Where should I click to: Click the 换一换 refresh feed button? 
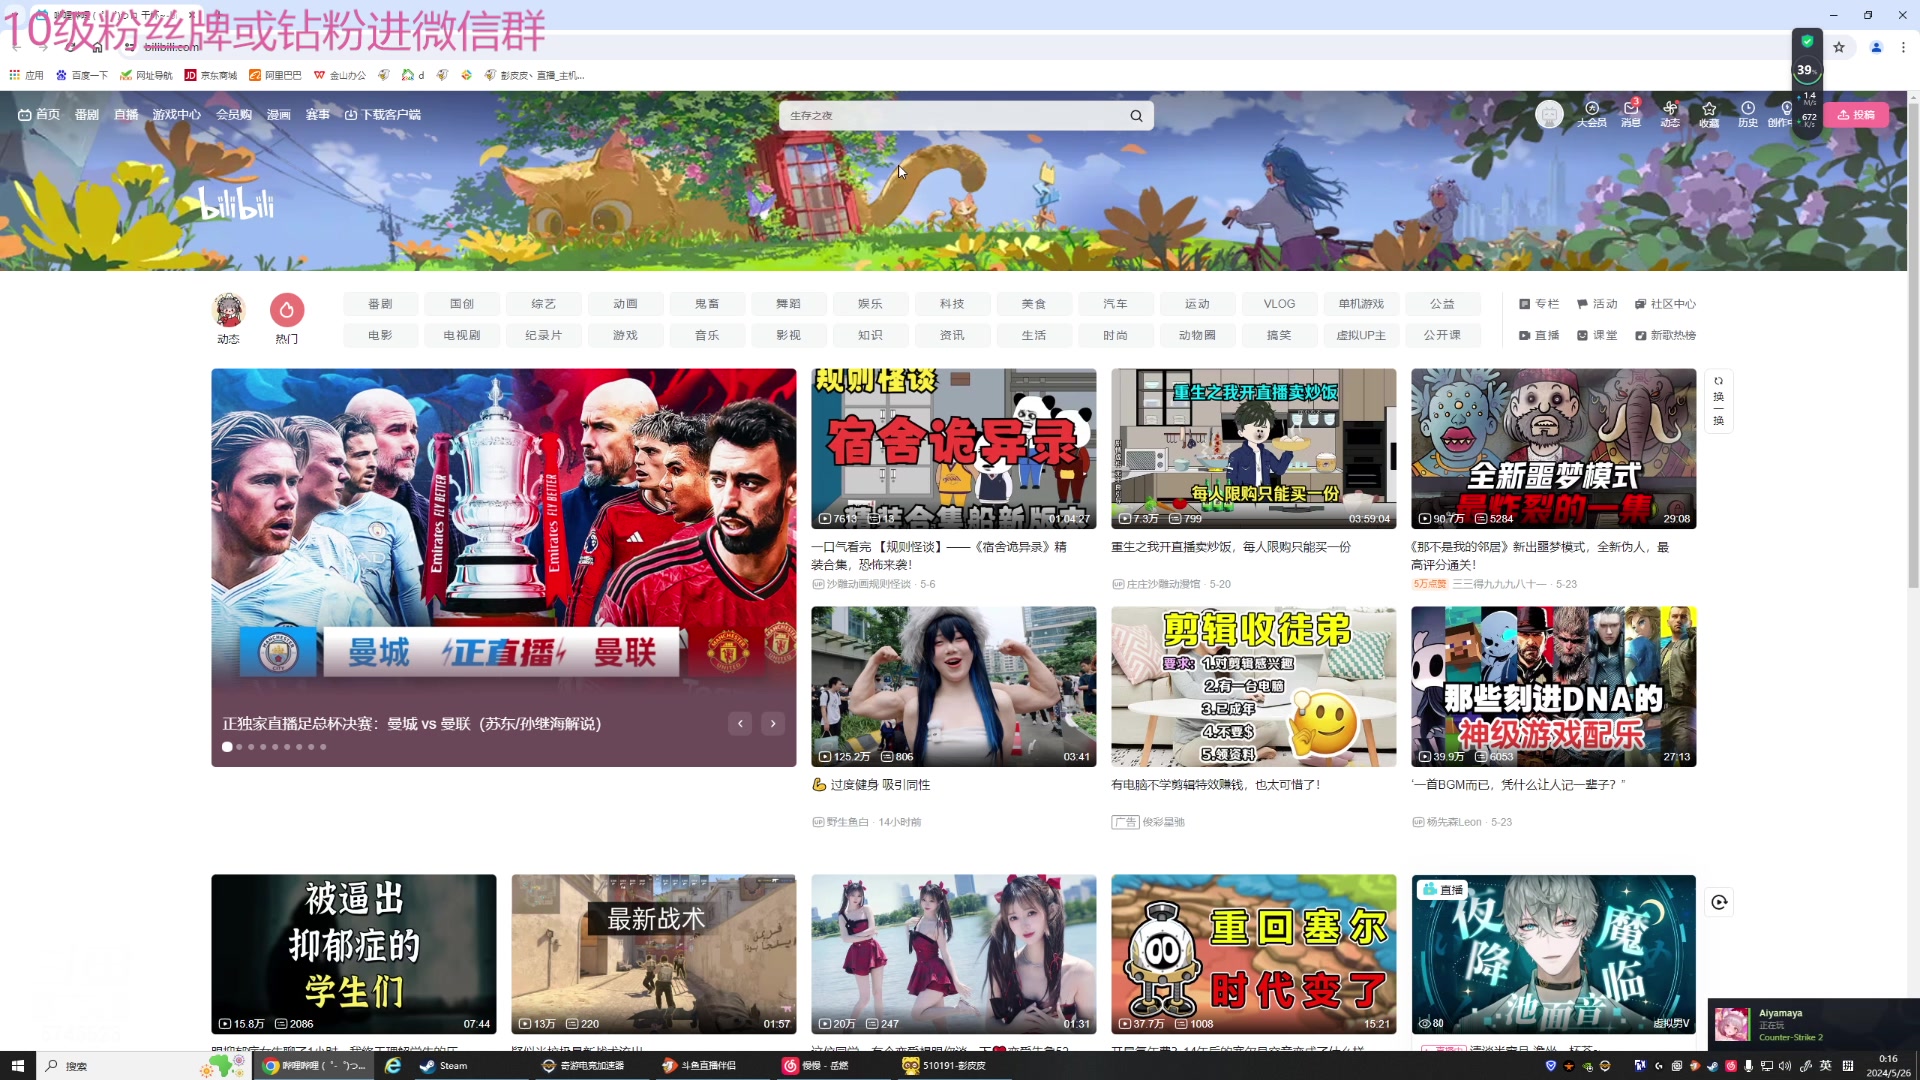click(1718, 401)
